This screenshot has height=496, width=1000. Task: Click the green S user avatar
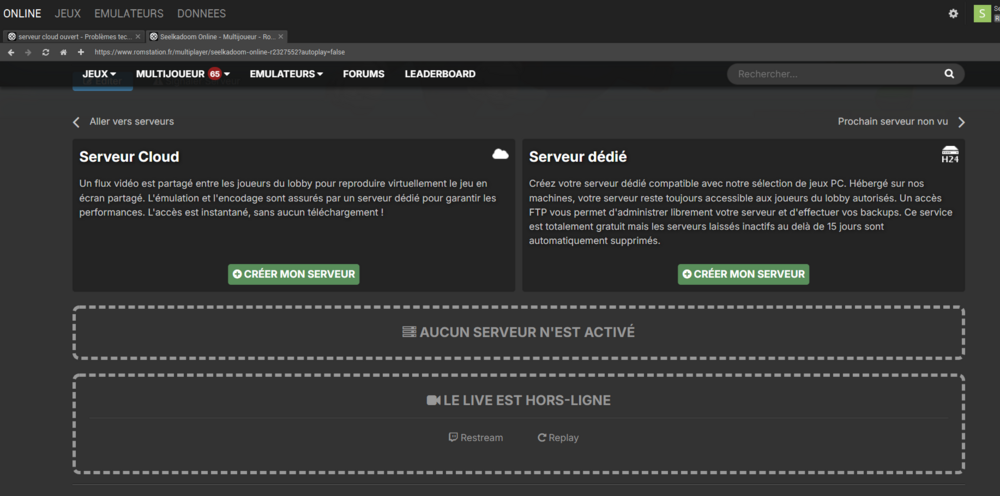(x=981, y=14)
